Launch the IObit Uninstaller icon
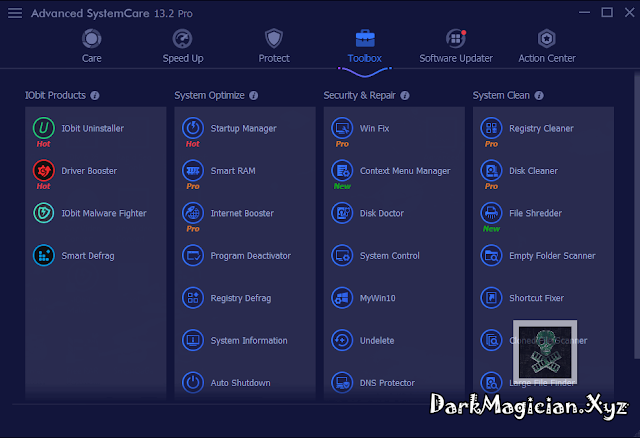 tap(44, 128)
